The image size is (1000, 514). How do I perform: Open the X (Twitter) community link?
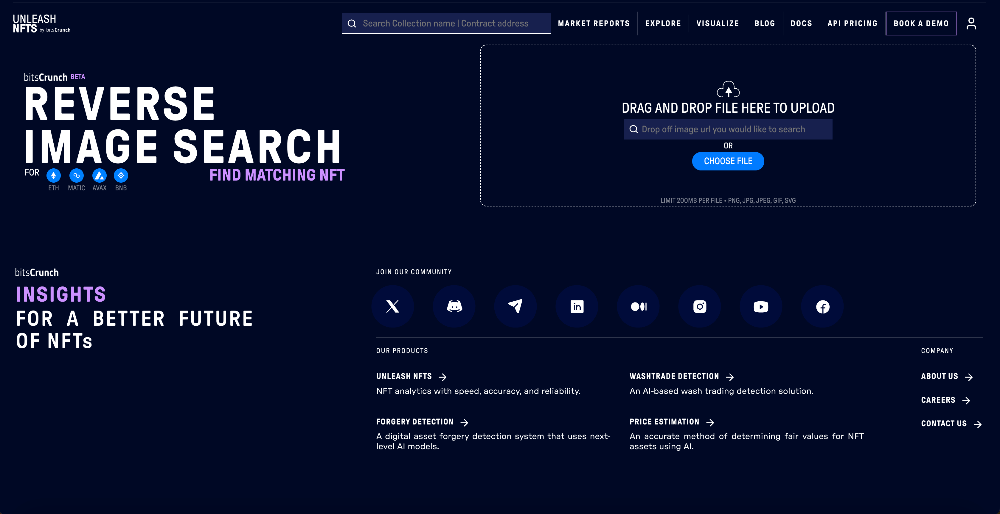392,307
